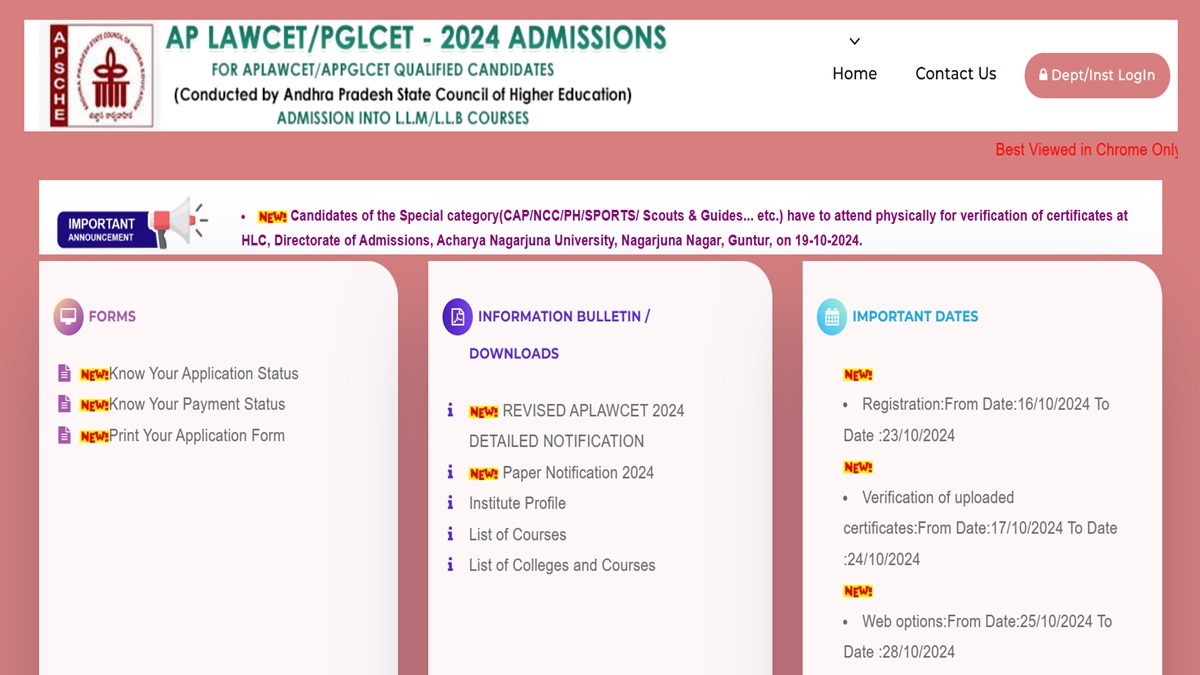Screen dimensions: 1200x675
Task: Click the Admission into L.L.M/L.L.B Courses text
Action: pos(403,118)
